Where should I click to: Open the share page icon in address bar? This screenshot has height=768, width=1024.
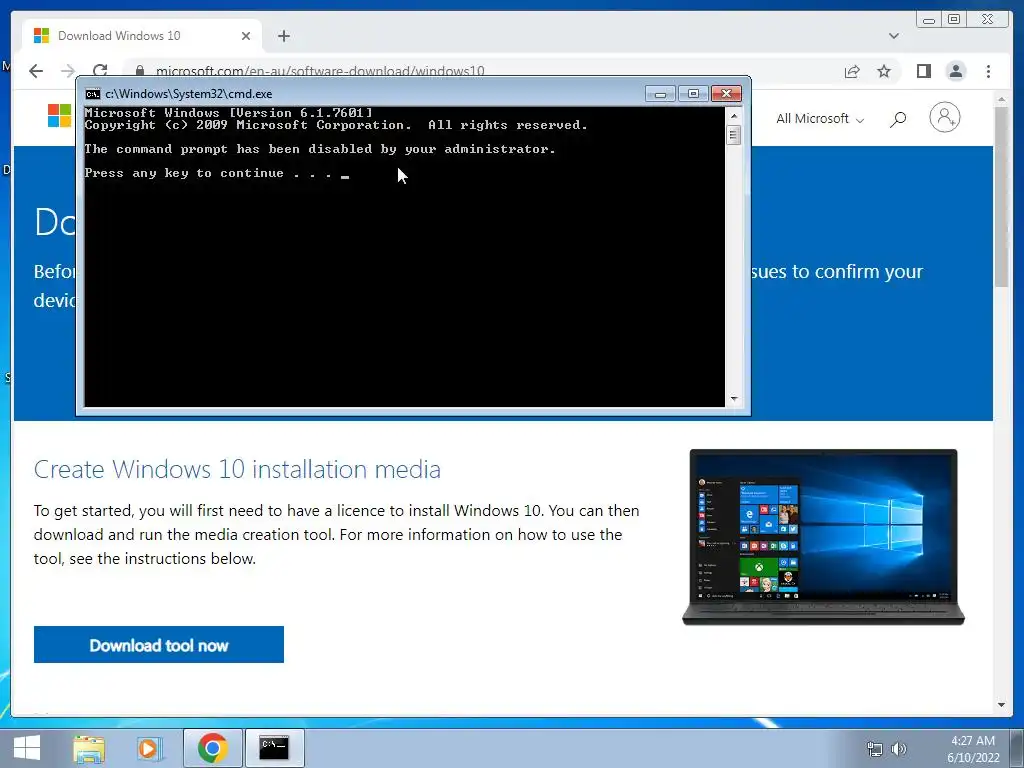coord(852,71)
